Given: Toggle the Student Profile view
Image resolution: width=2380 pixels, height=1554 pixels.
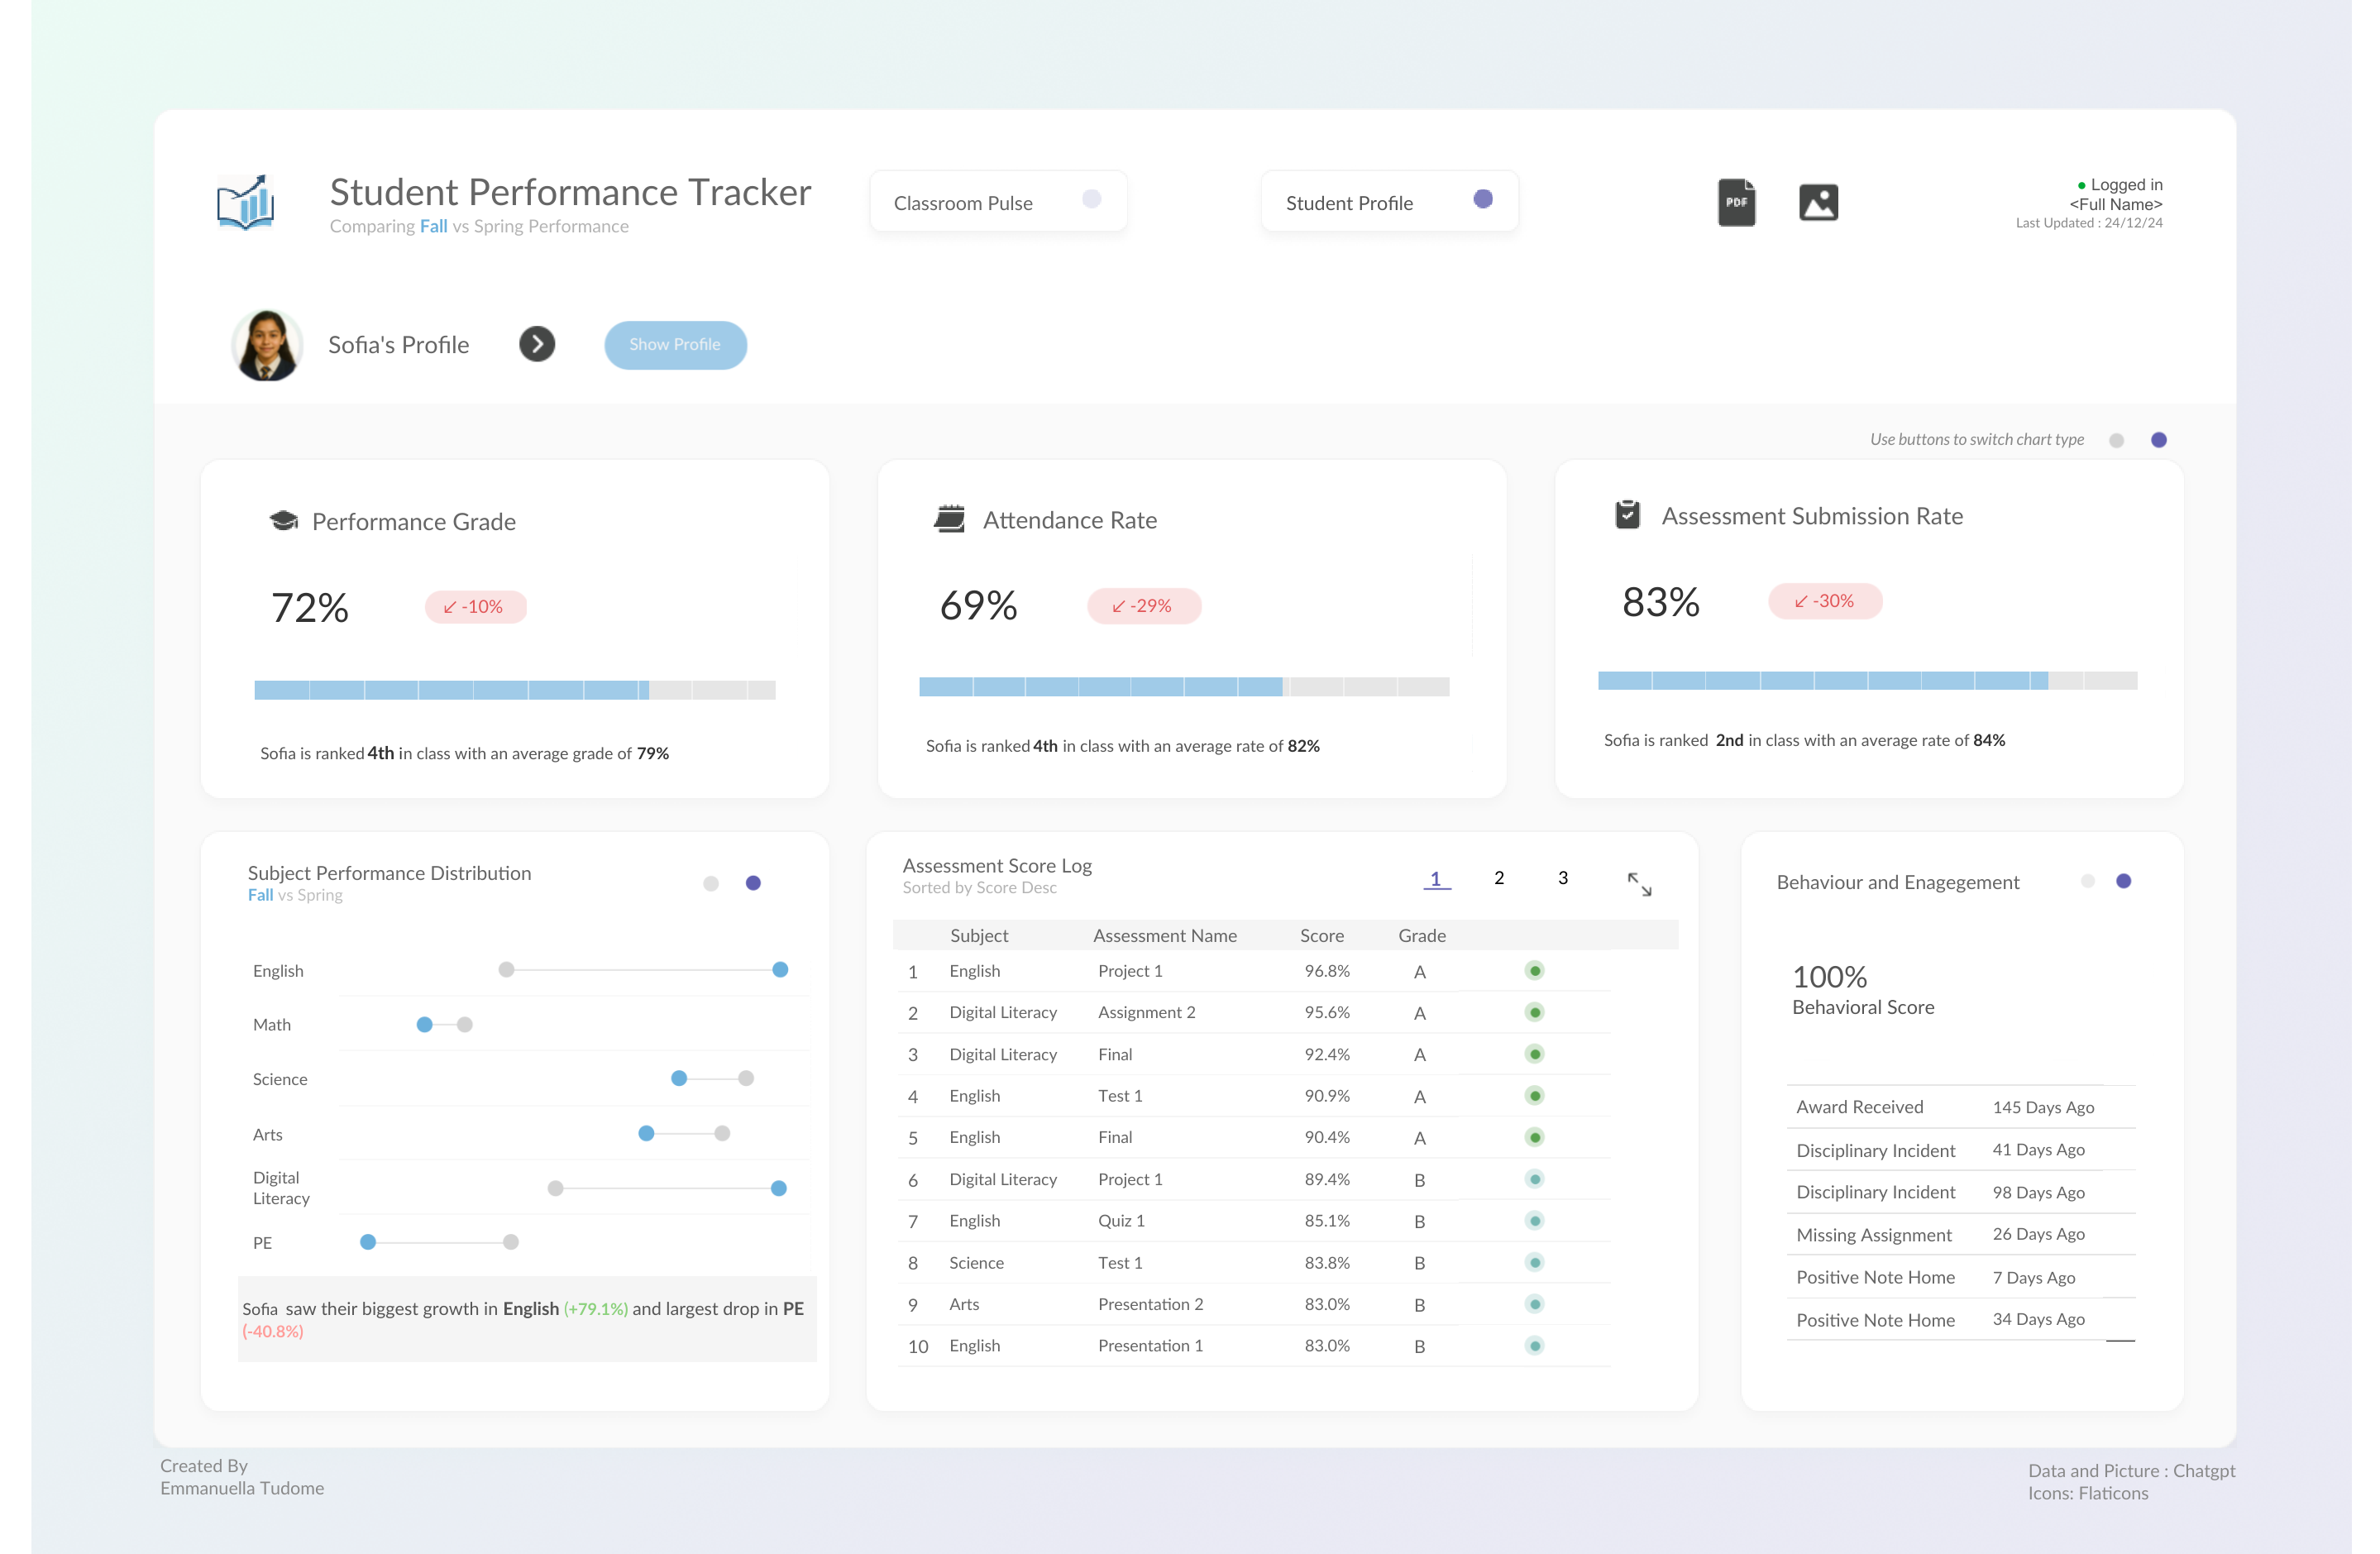Looking at the screenshot, I should (1483, 199).
